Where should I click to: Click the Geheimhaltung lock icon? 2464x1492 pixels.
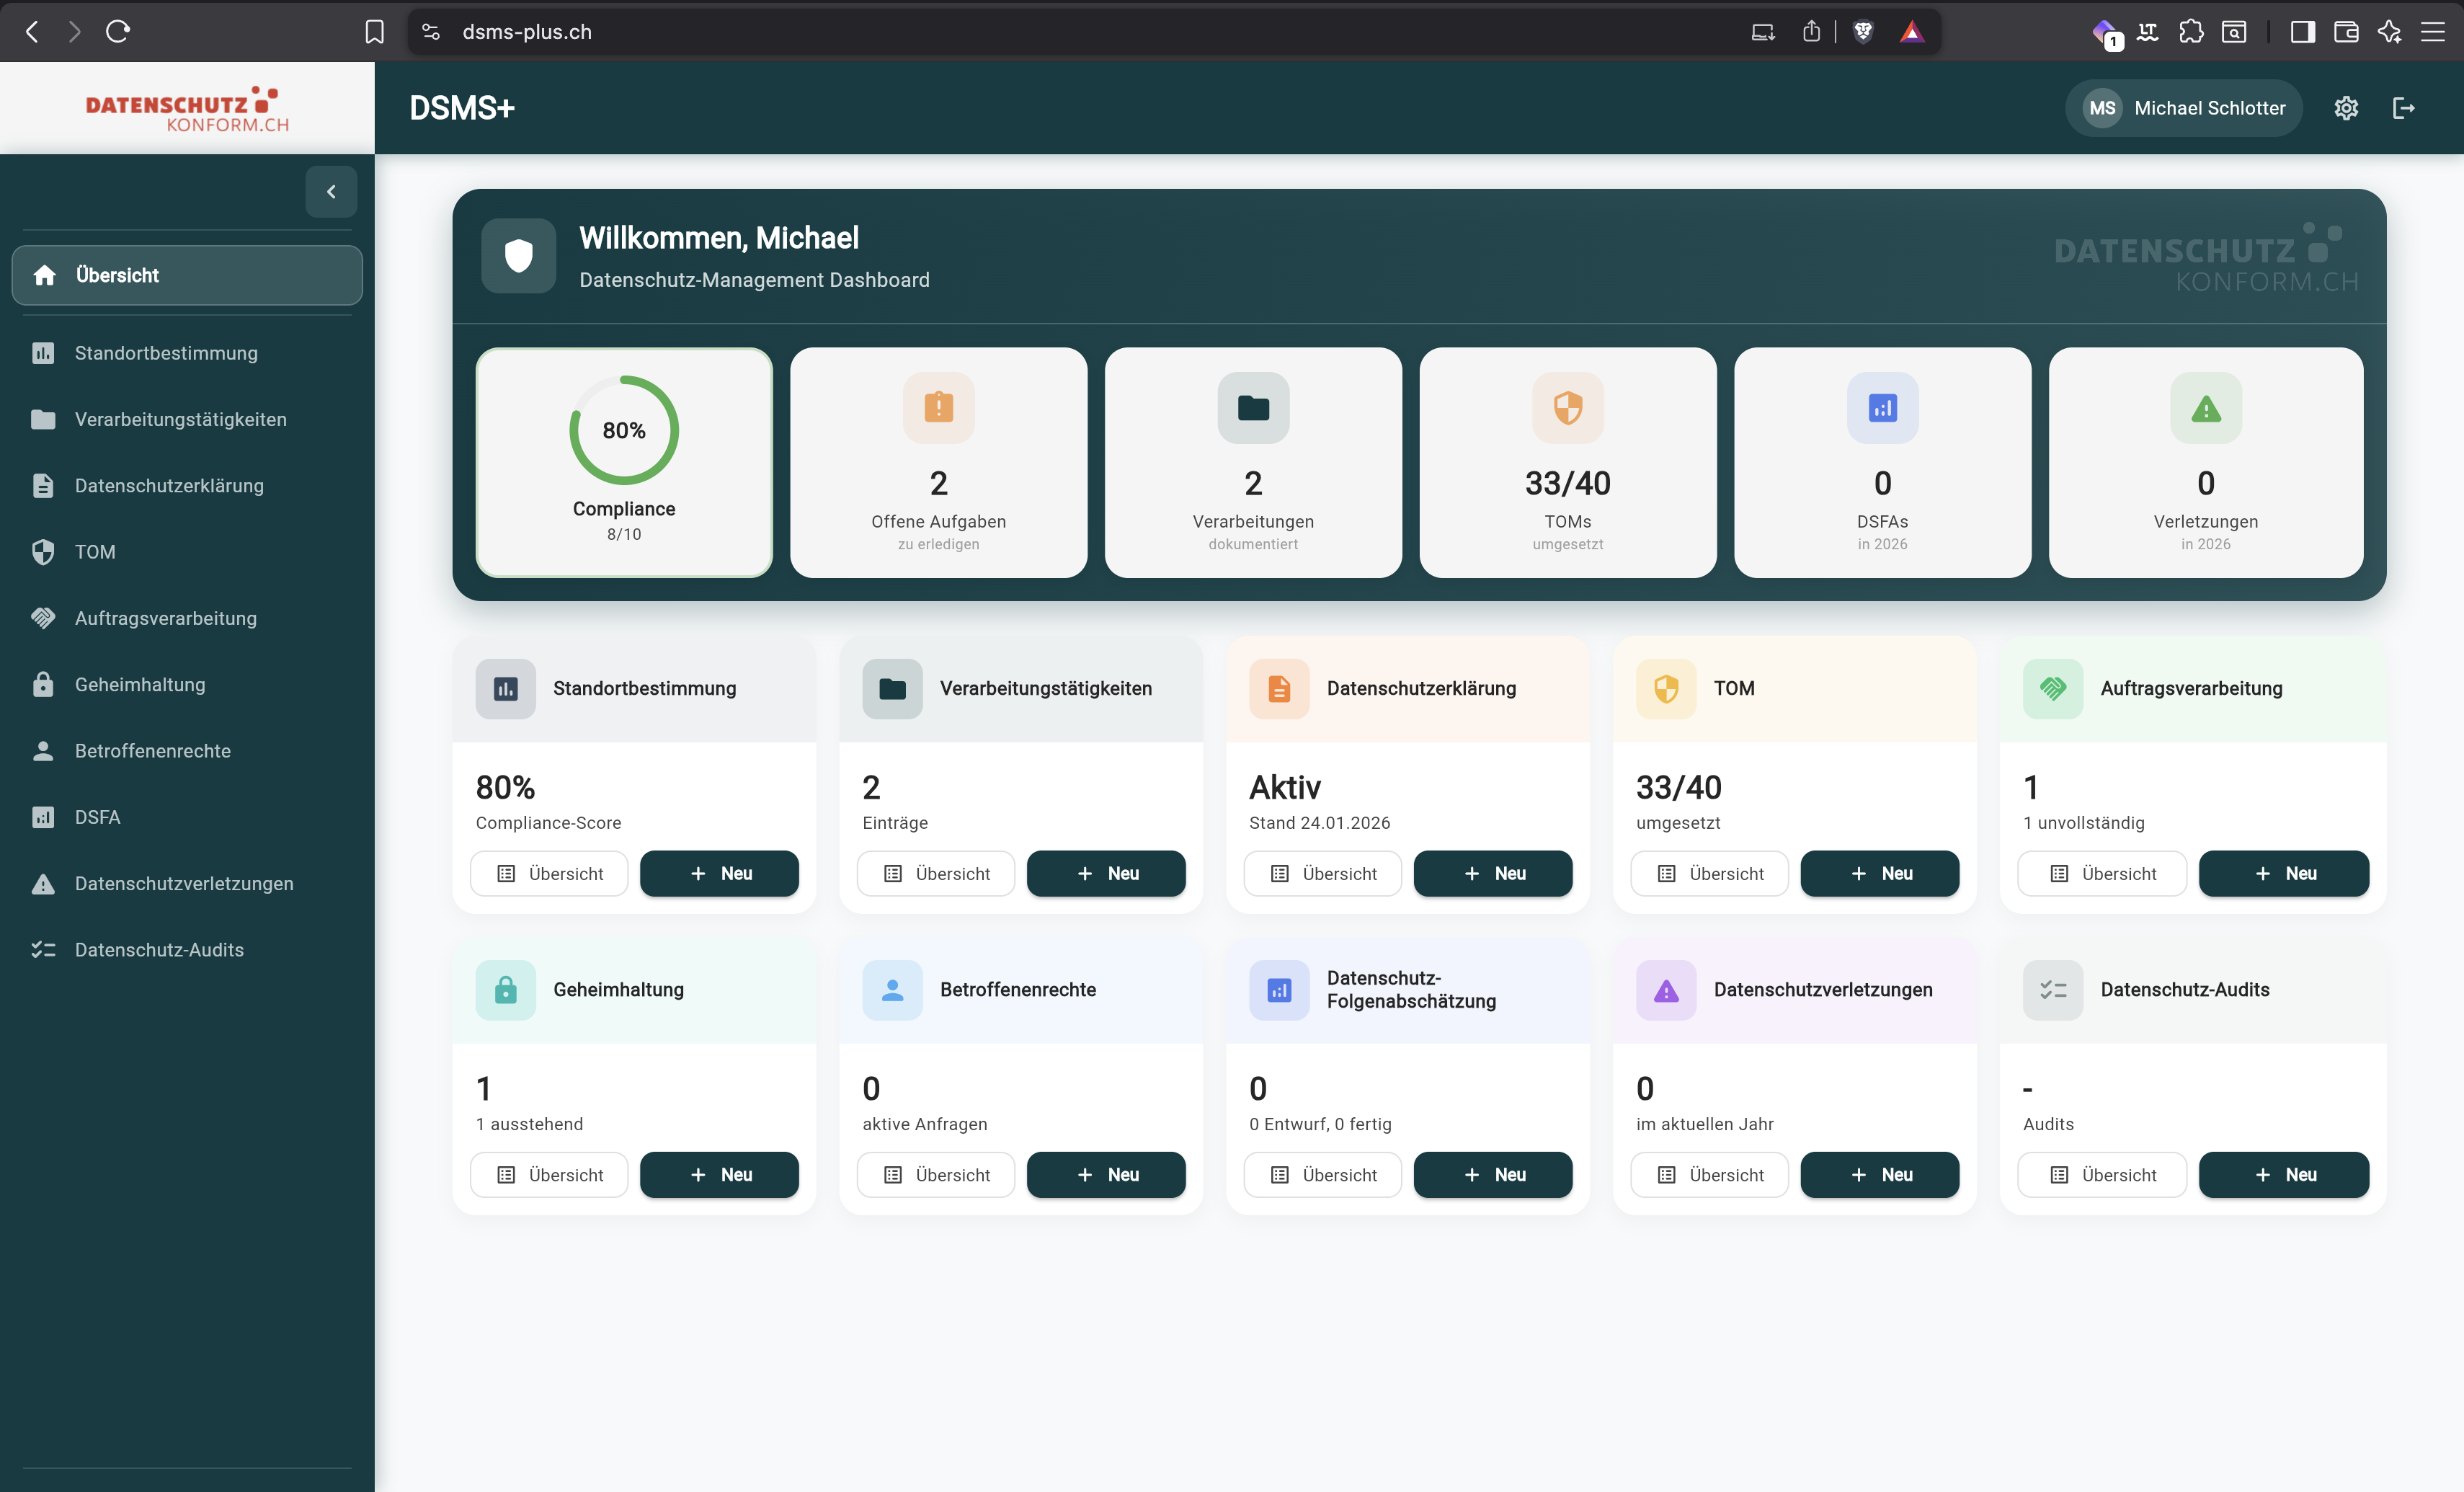click(44, 684)
